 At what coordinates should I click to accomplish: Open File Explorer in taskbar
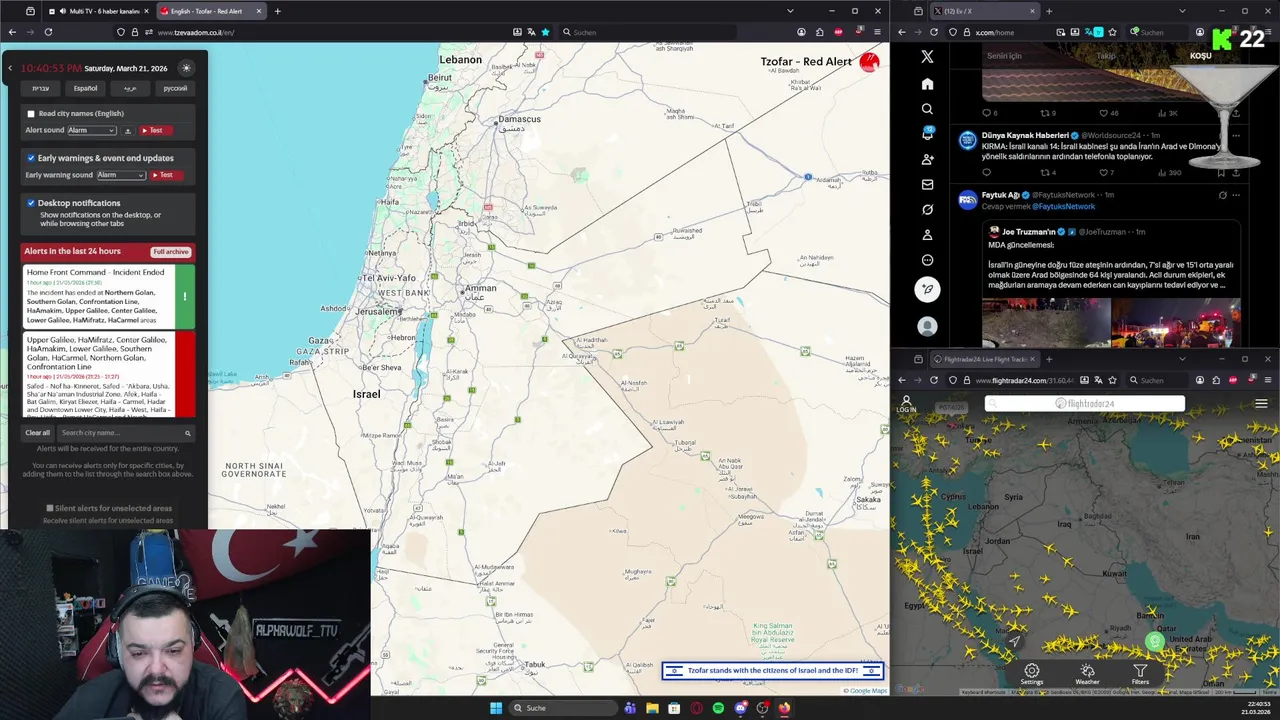click(x=652, y=708)
